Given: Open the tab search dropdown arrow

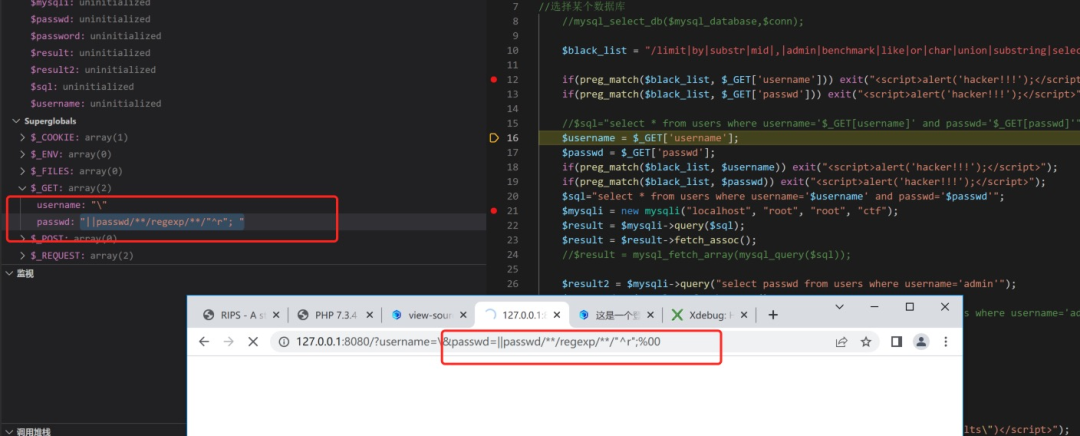Looking at the screenshot, I should click(x=840, y=307).
